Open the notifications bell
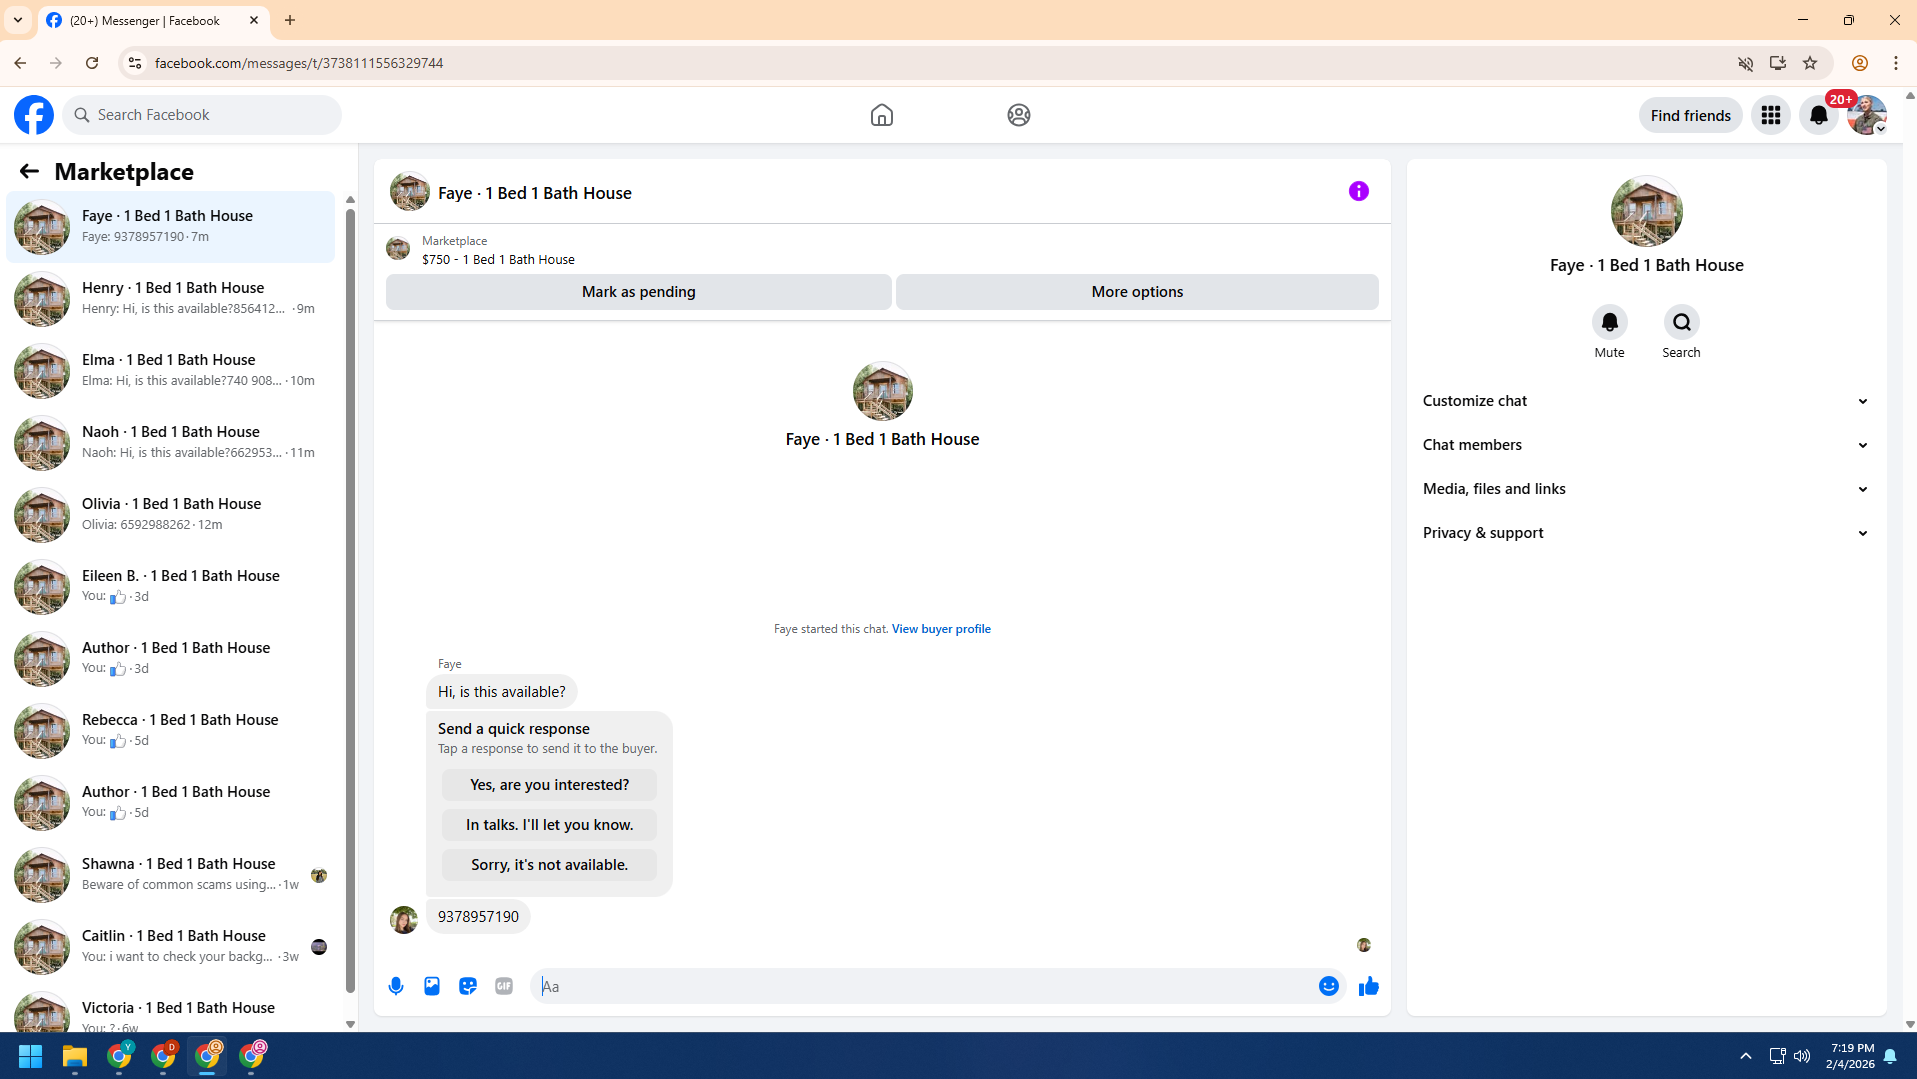Image resolution: width=1917 pixels, height=1079 pixels. tap(1818, 115)
